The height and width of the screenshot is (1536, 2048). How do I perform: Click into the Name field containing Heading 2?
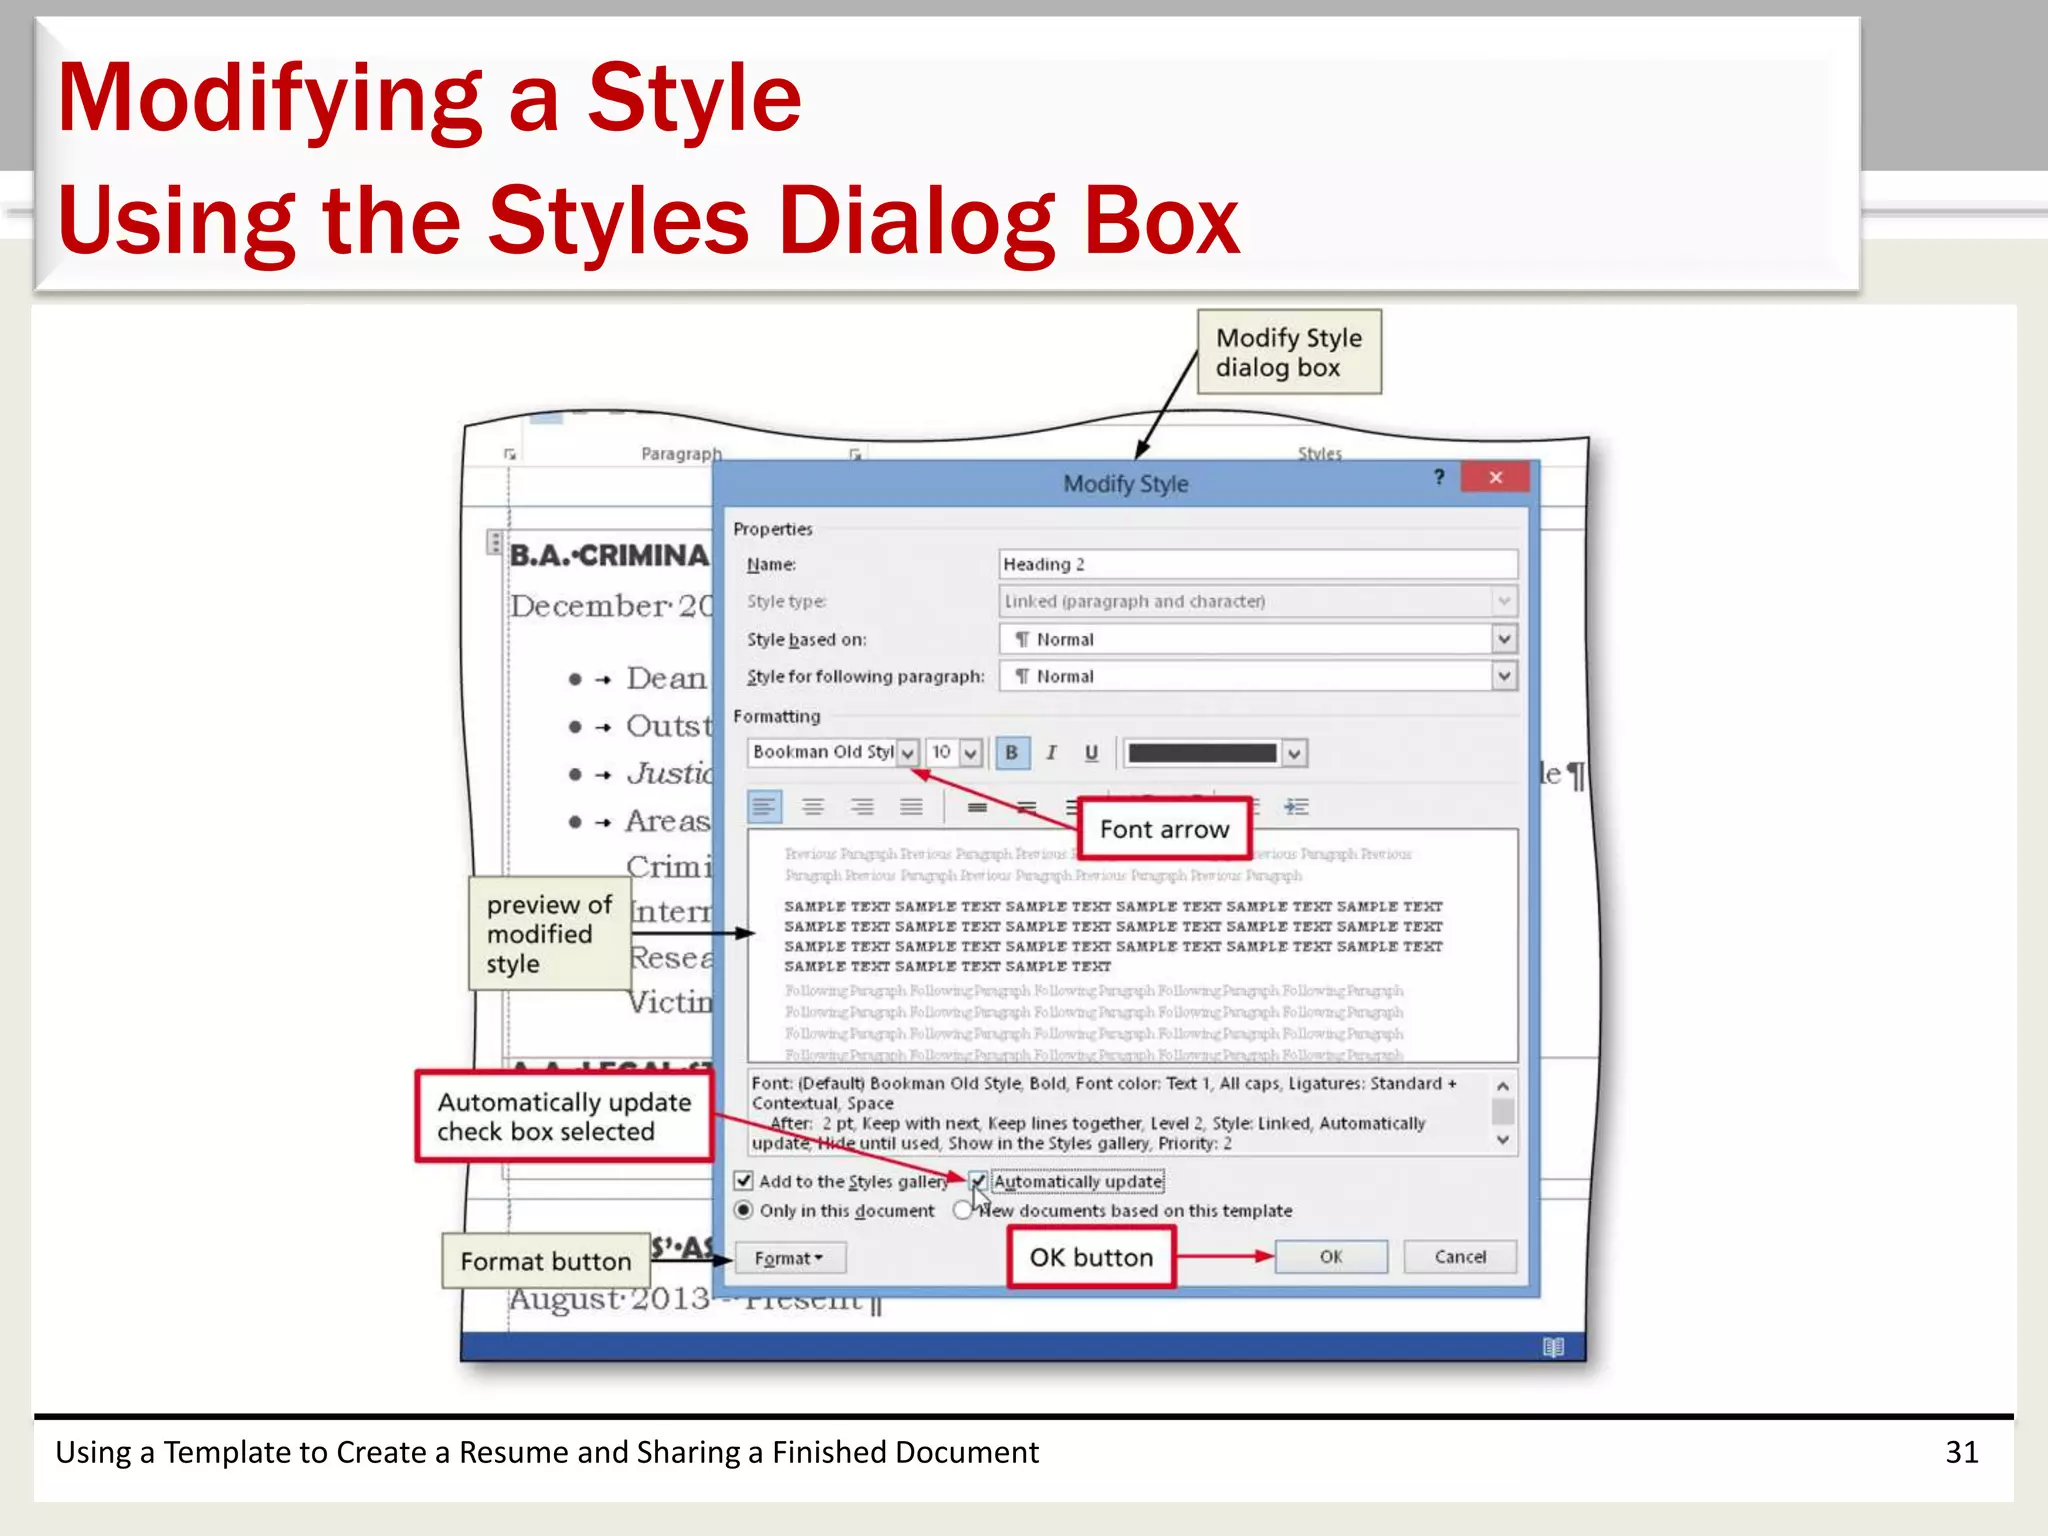coord(1258,564)
